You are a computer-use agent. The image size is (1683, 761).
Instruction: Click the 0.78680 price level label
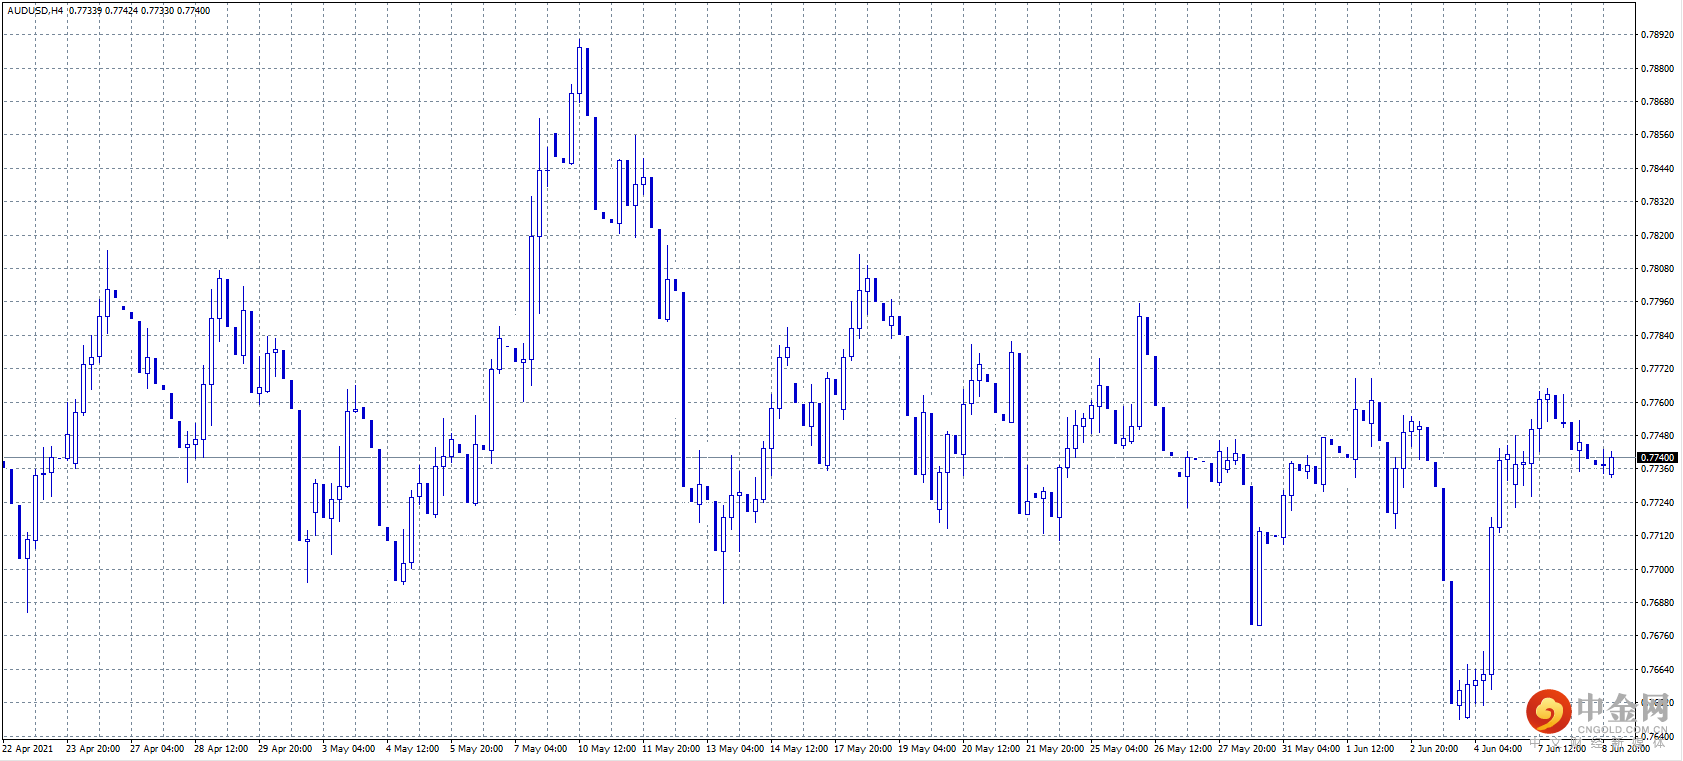tap(1657, 102)
